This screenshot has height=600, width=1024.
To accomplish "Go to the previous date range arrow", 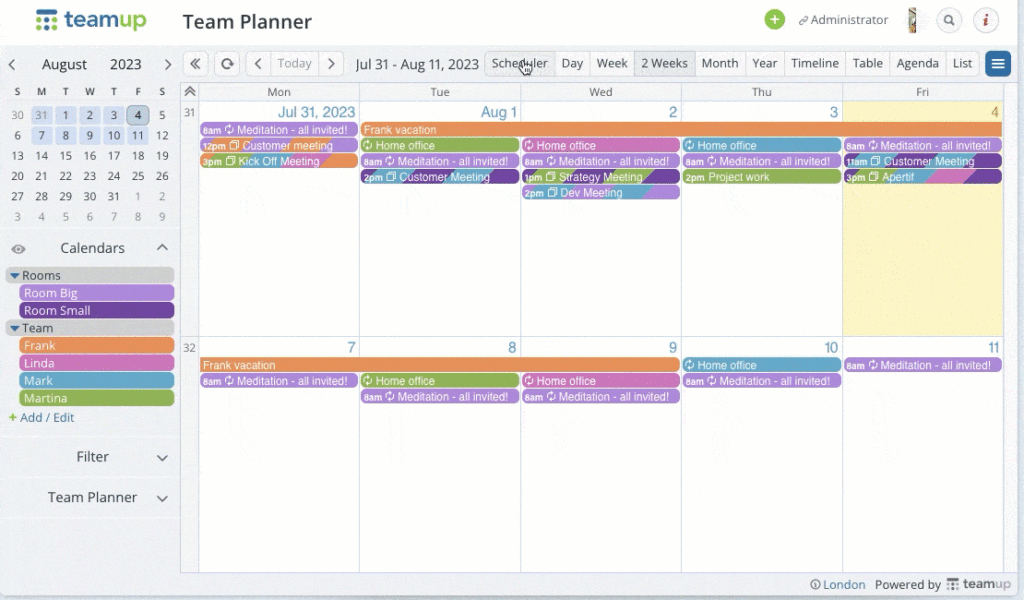I will click(x=258, y=64).
